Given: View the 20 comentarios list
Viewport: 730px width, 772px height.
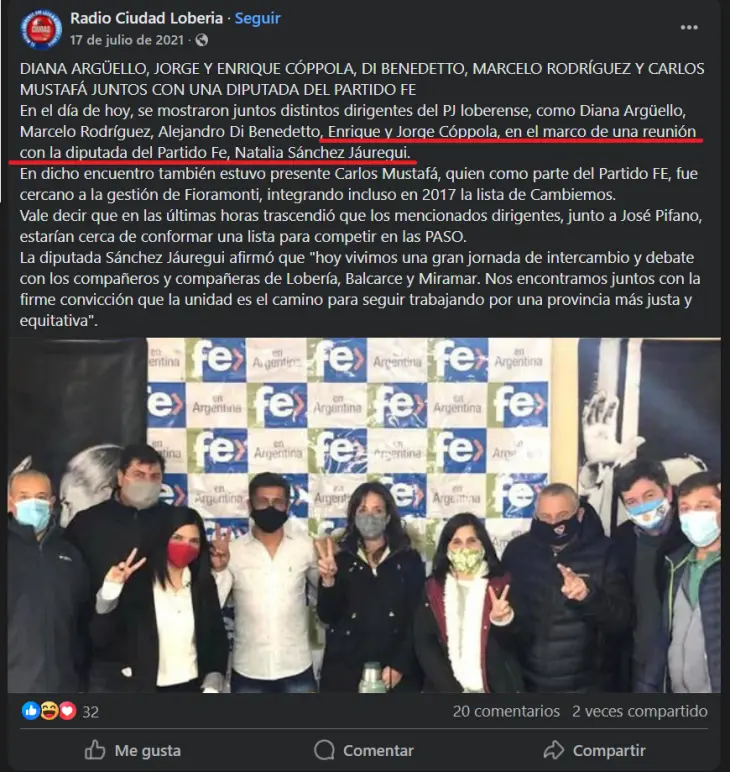Looking at the screenshot, I should tap(506, 711).
